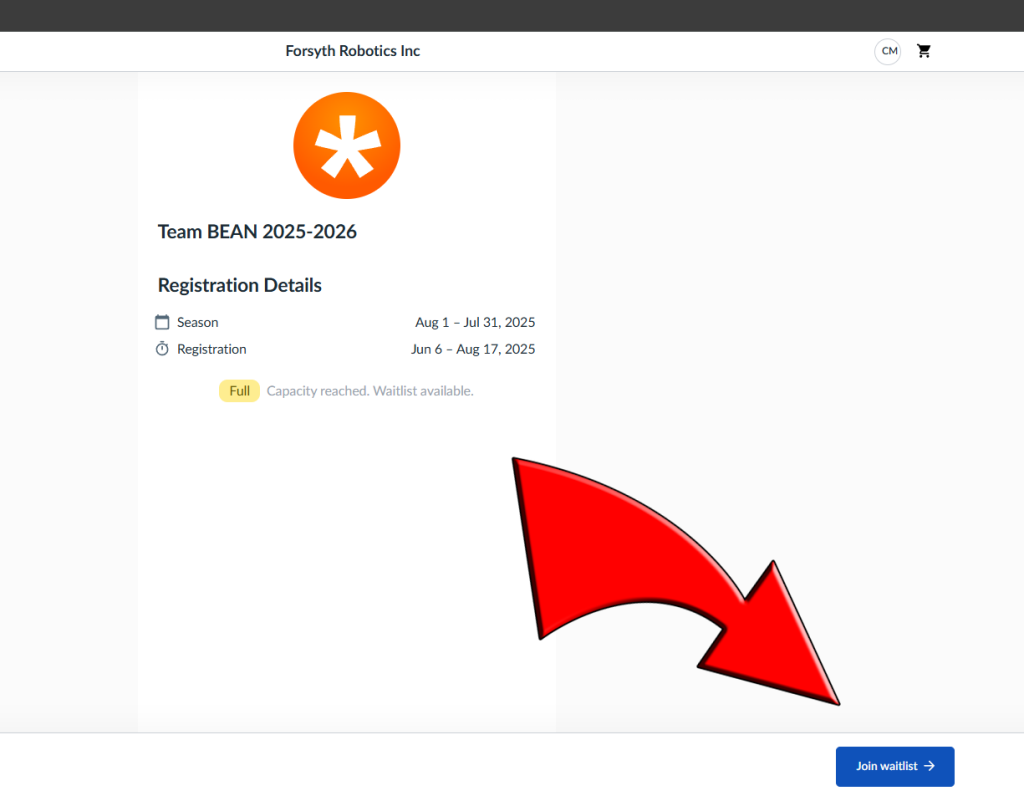Click the calendar icon beside Season
The width and height of the screenshot is (1024, 796).
tap(162, 322)
